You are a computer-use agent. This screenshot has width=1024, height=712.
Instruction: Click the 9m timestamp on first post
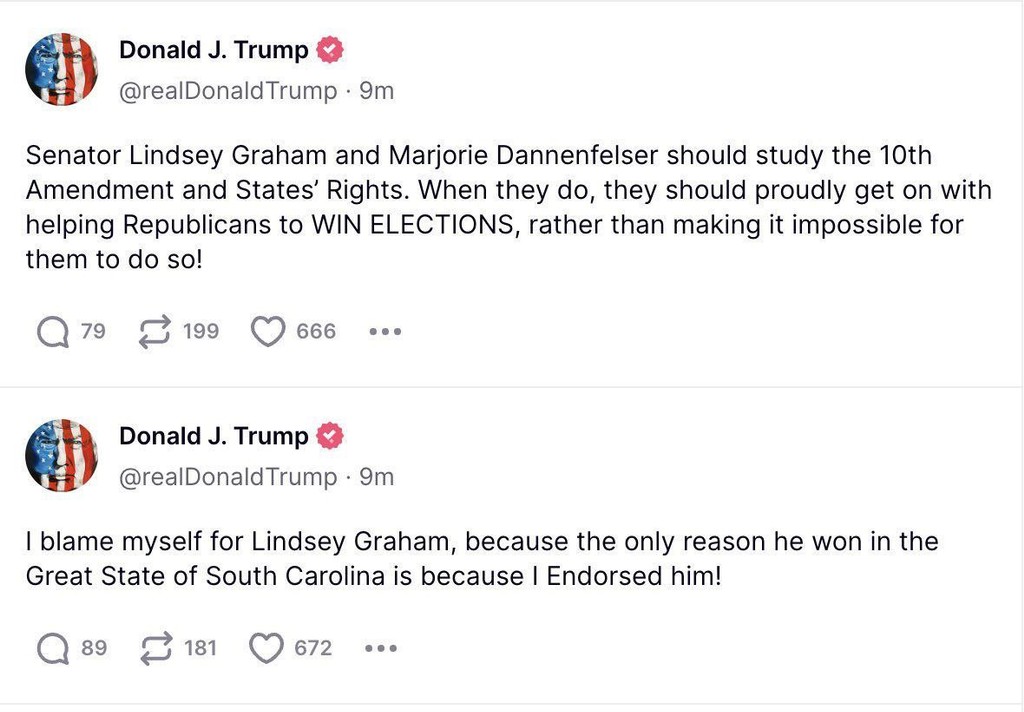(376, 91)
